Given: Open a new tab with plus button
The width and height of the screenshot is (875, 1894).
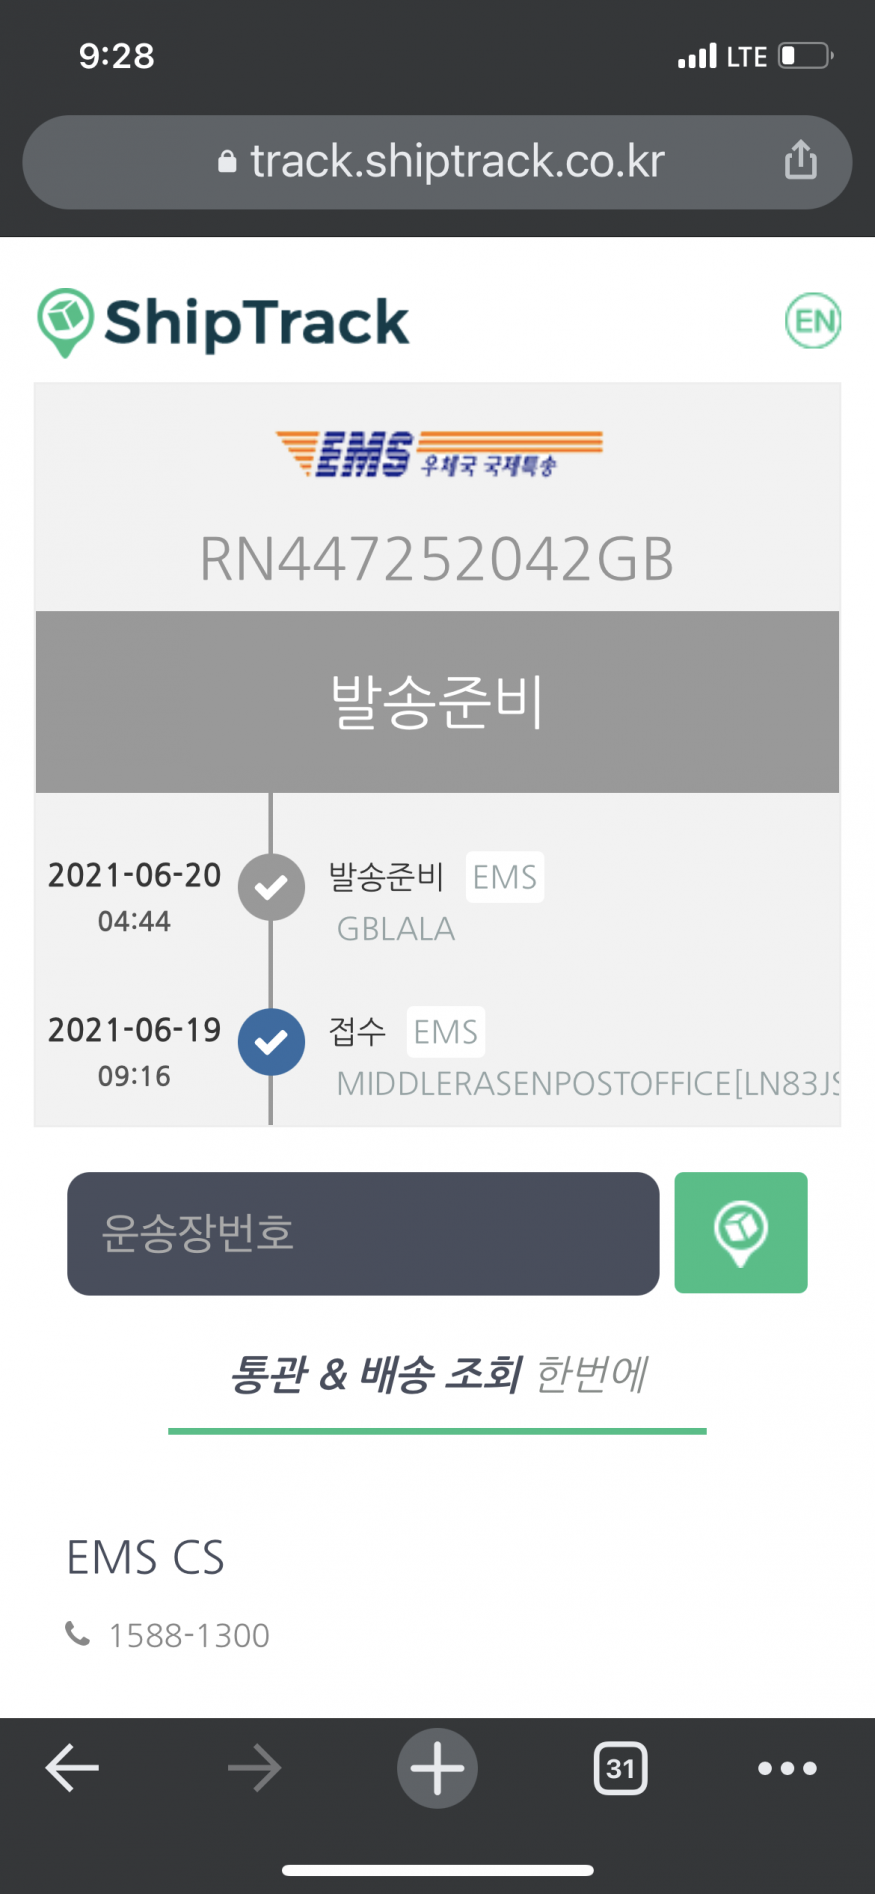Looking at the screenshot, I should pos(437,1768).
